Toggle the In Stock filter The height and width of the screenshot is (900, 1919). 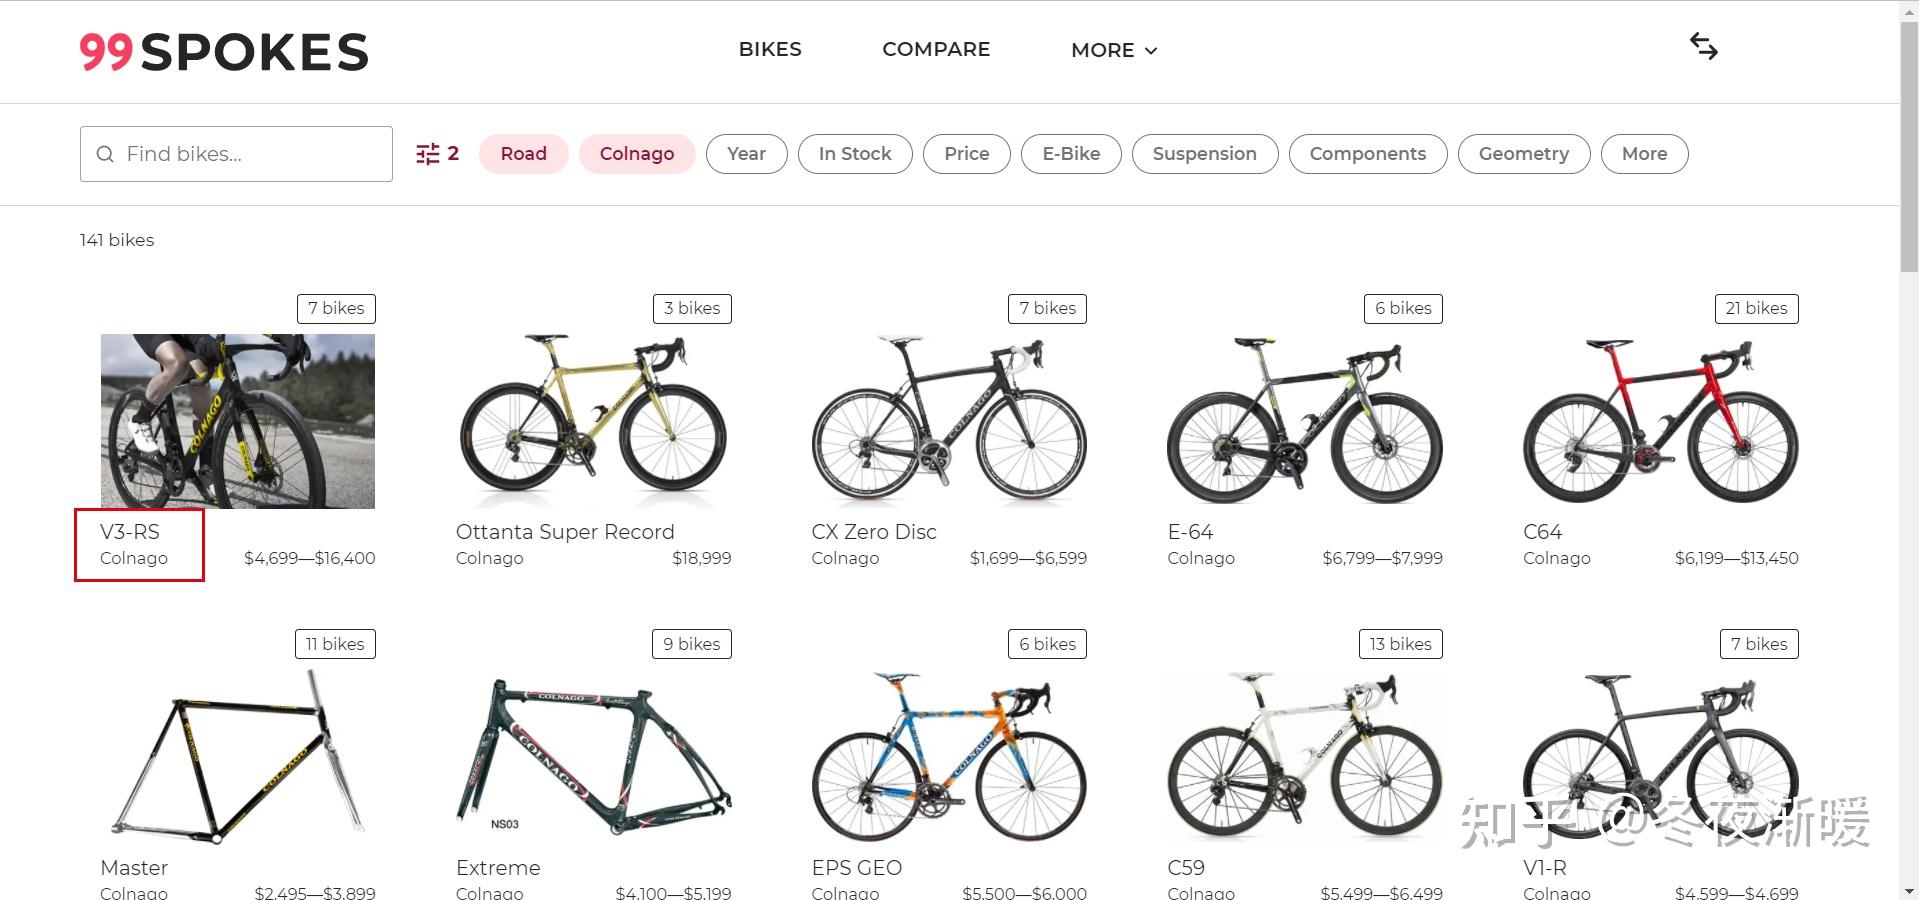(854, 154)
